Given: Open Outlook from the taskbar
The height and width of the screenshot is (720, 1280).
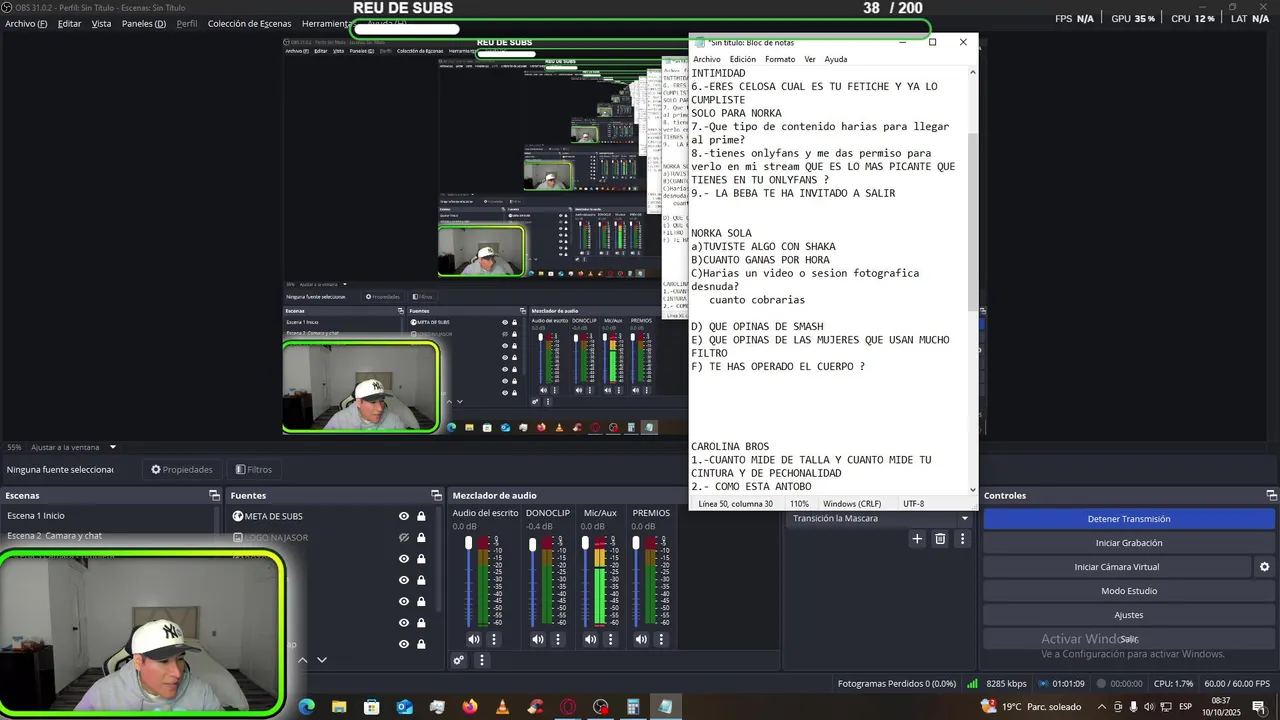Looking at the screenshot, I should pos(405,707).
